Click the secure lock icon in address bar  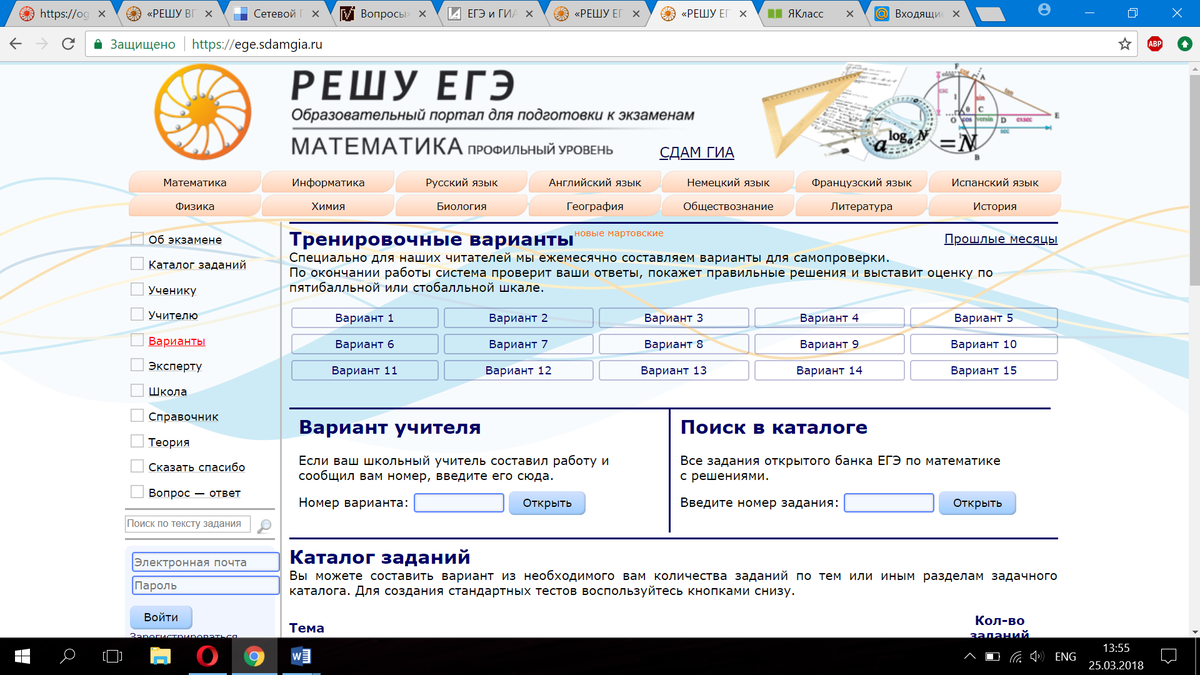pos(97,44)
